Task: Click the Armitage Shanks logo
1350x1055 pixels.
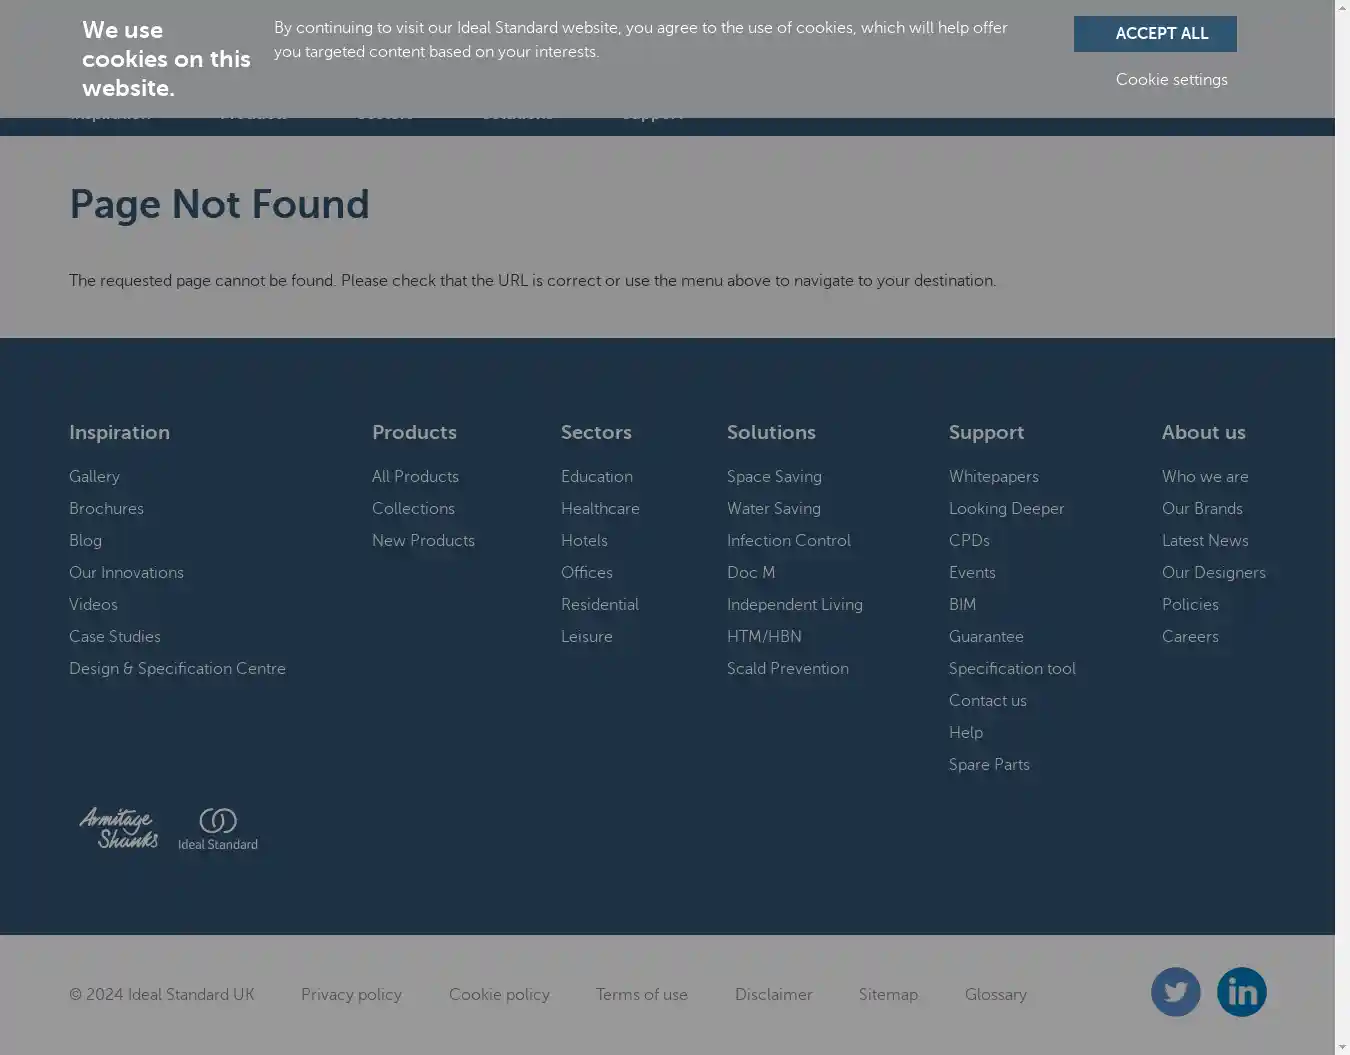Action: 119,828
